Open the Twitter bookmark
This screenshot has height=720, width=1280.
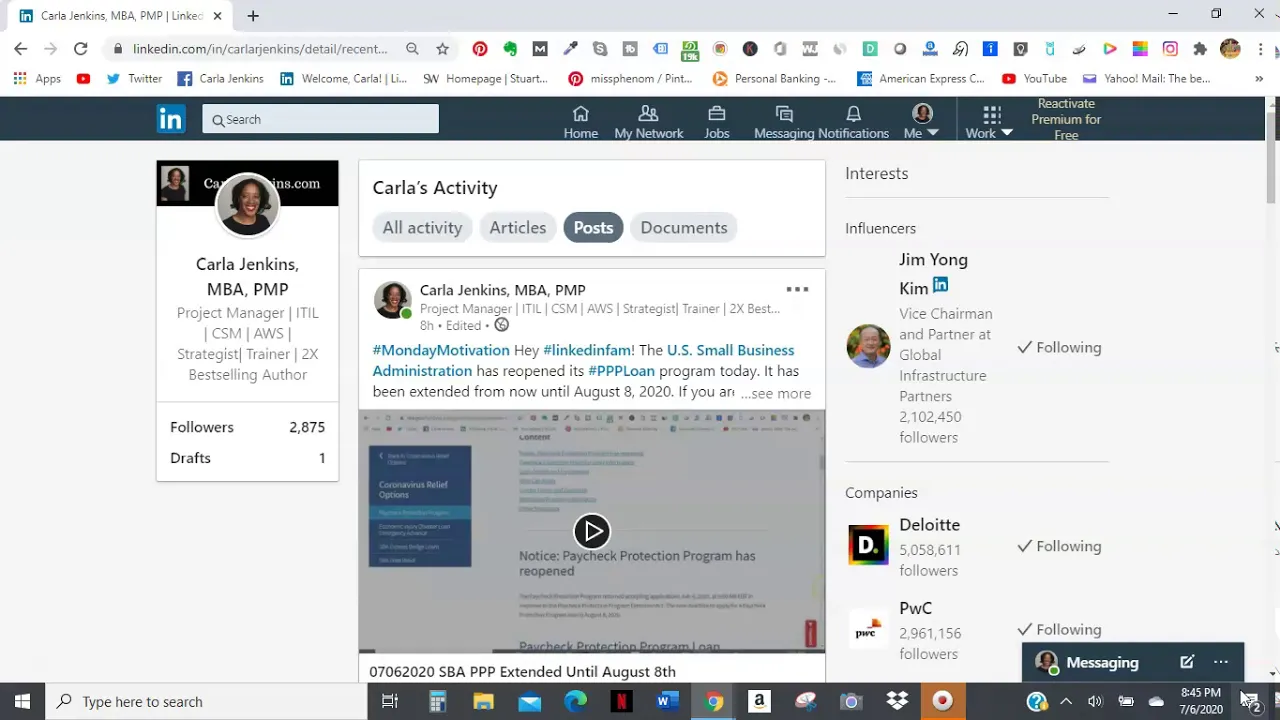(x=134, y=79)
